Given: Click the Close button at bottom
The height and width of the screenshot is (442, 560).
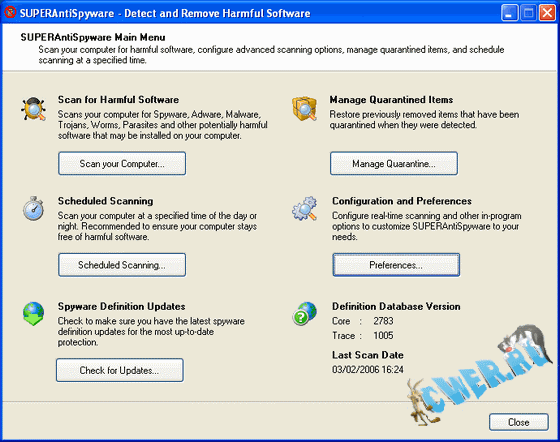Looking at the screenshot, I should [519, 422].
